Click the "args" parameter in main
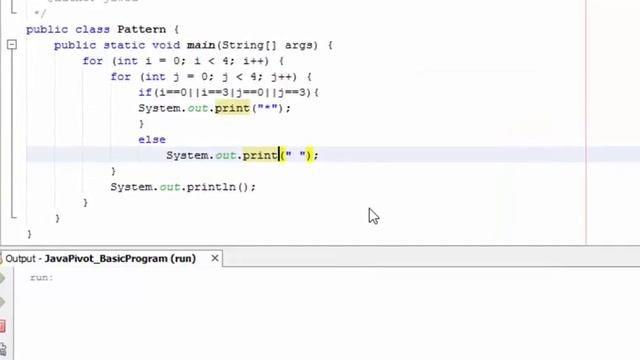Screen dimensions: 640x360 (x=298, y=45)
